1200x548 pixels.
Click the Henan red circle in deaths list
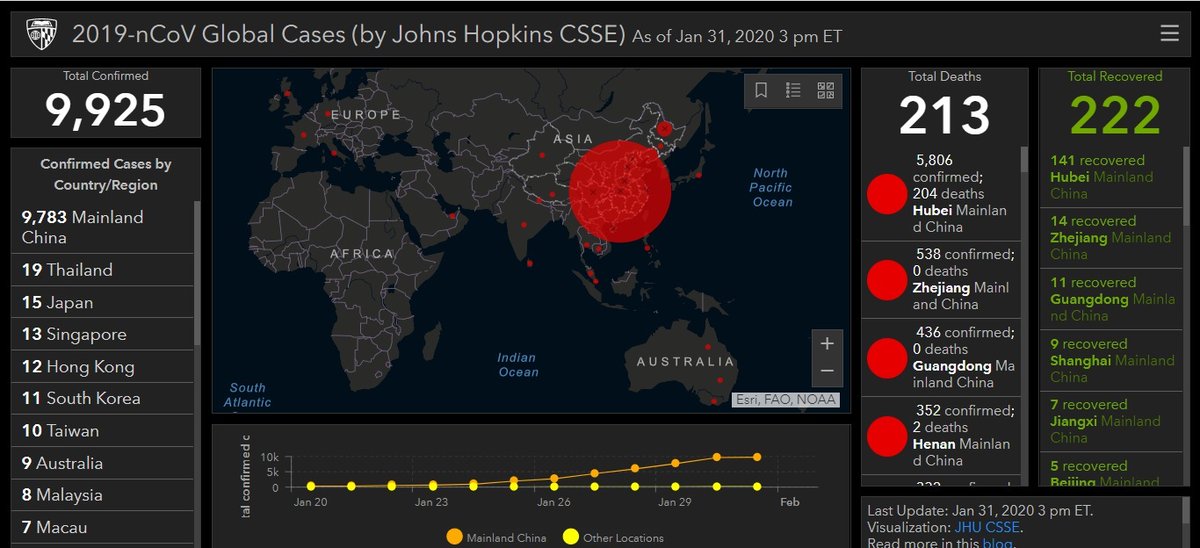click(886, 436)
